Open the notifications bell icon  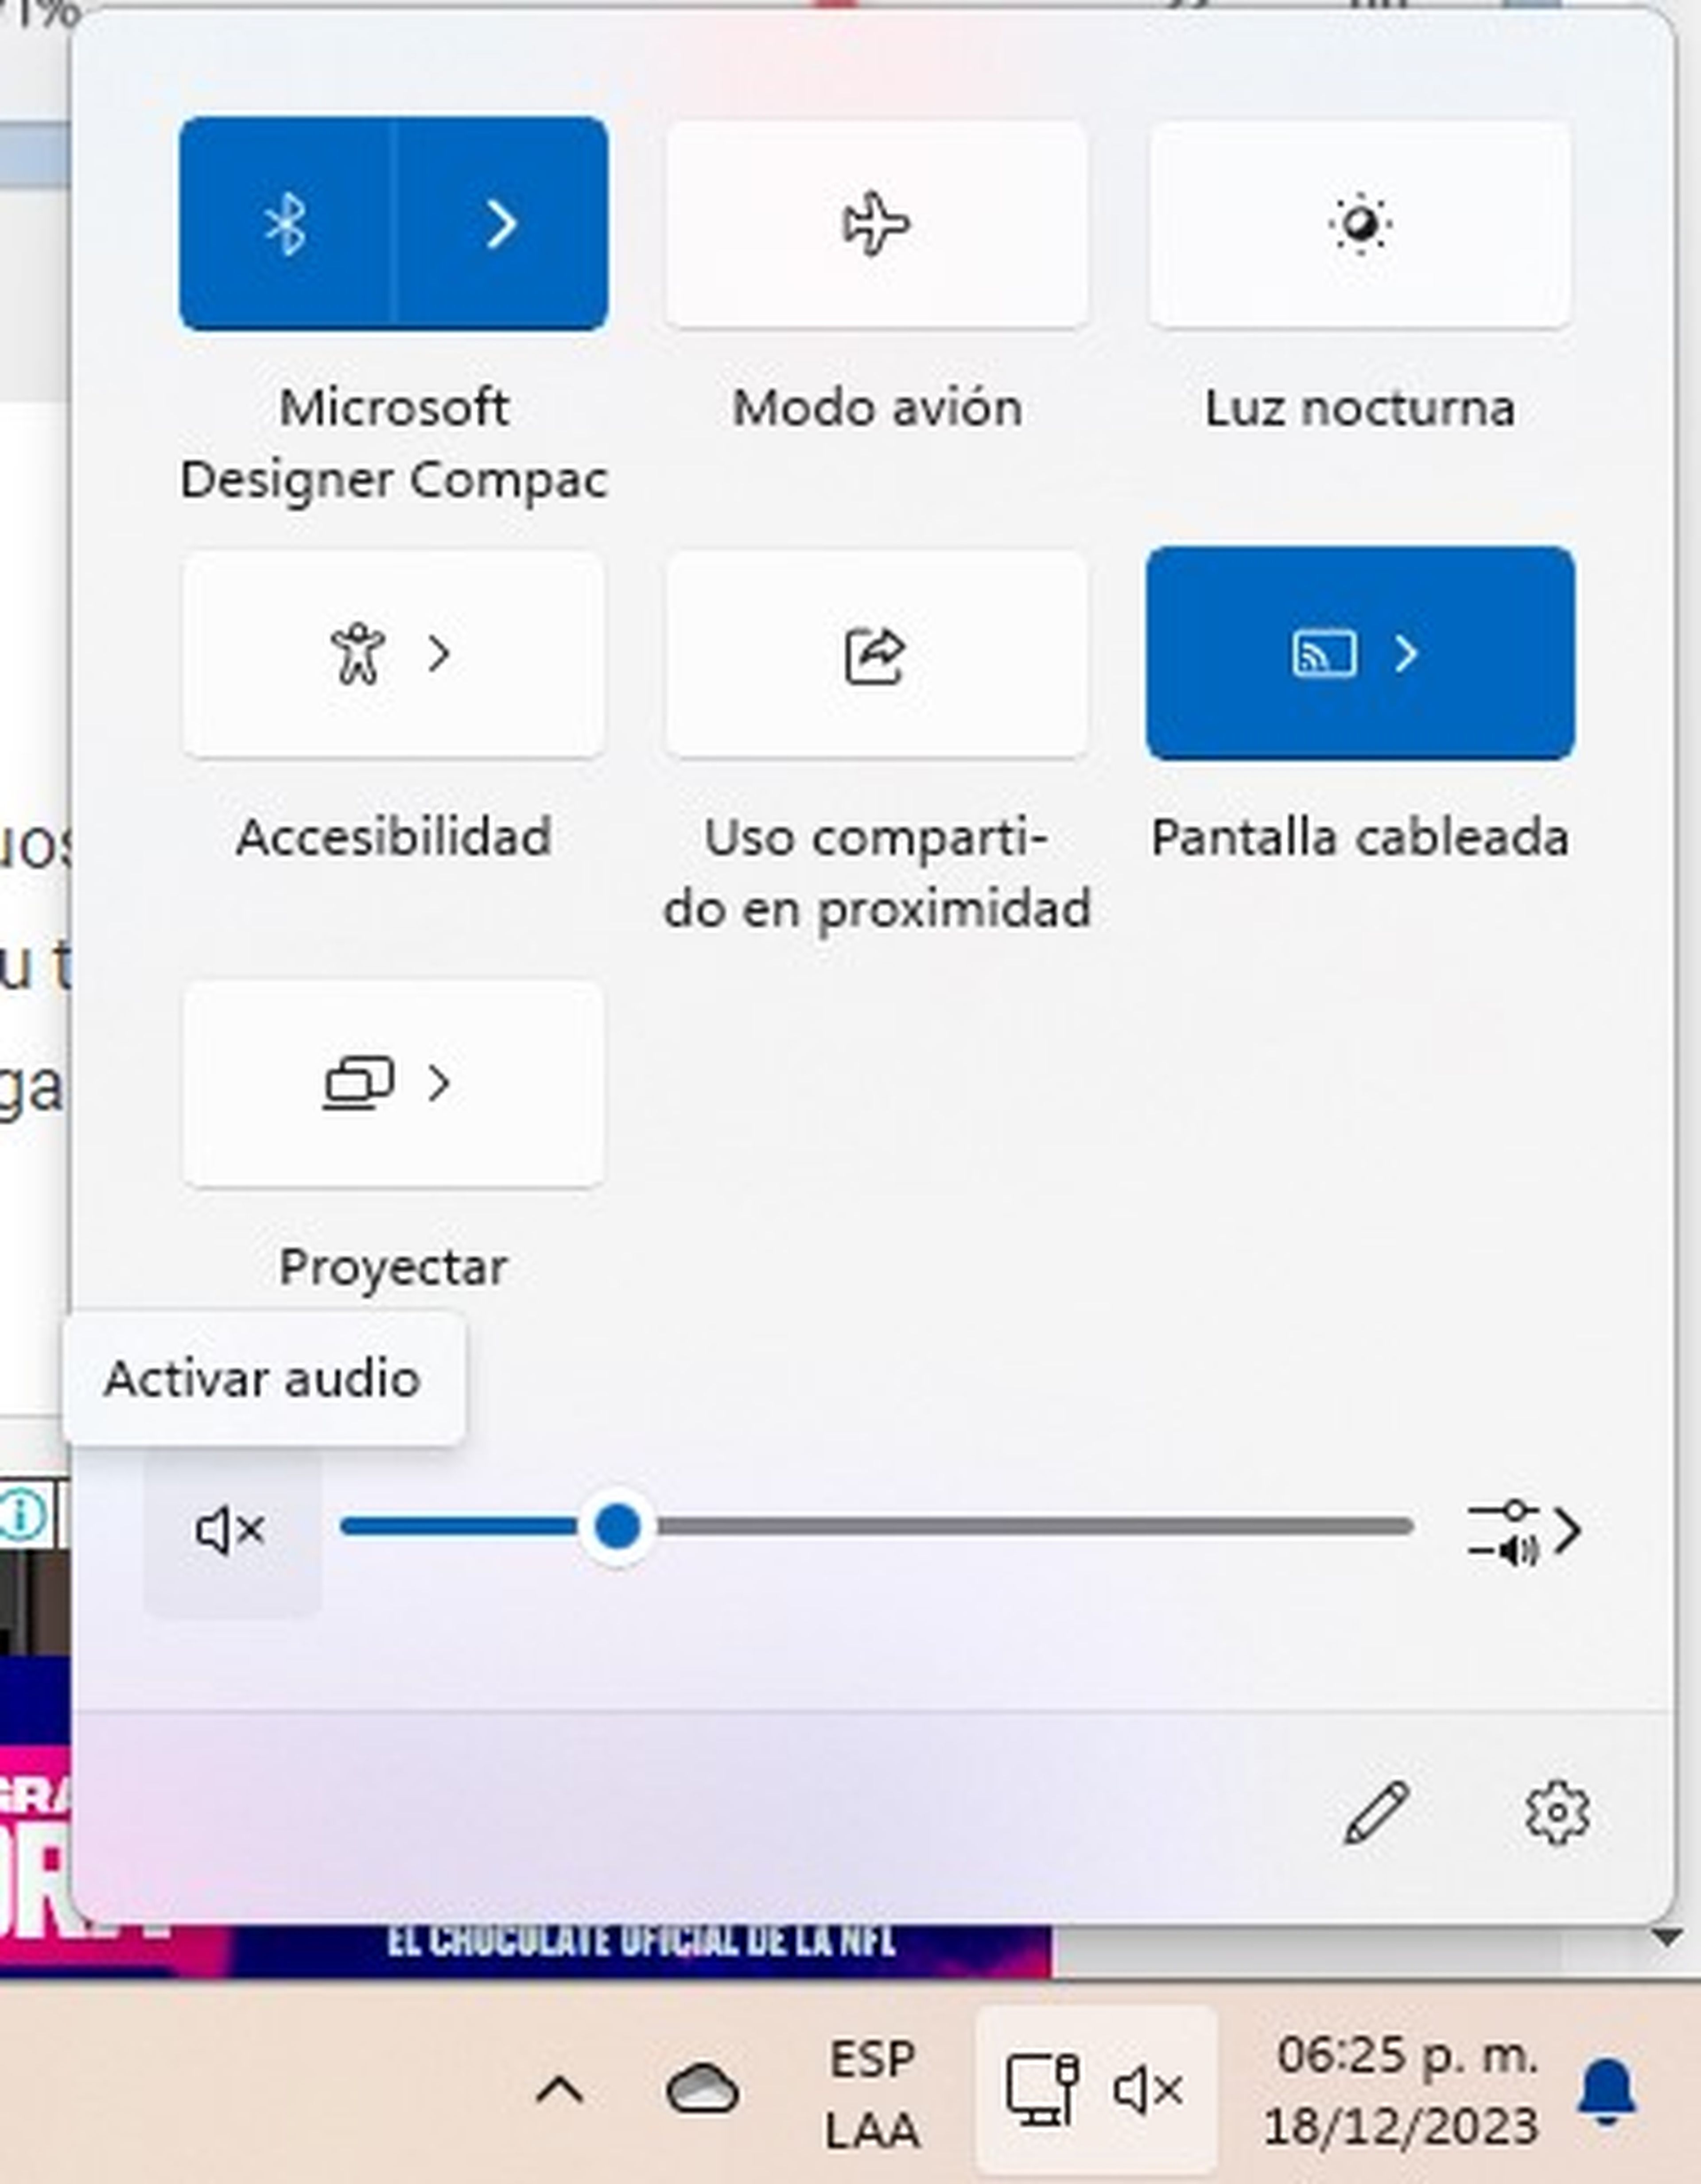(x=1607, y=2092)
